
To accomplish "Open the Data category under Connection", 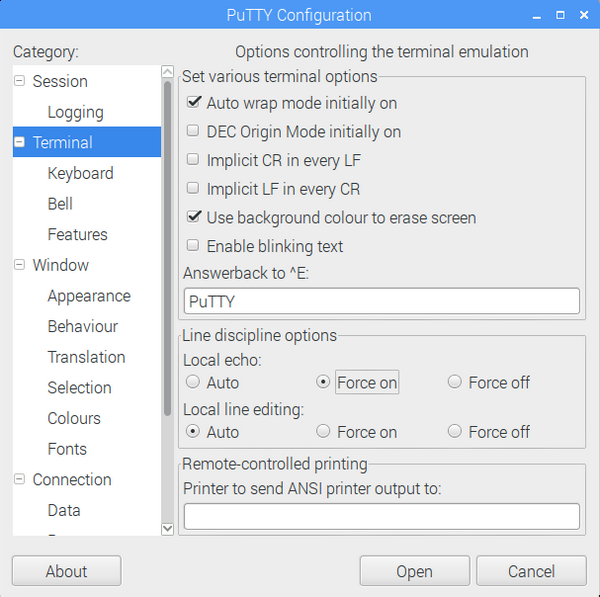I will click(x=64, y=510).
